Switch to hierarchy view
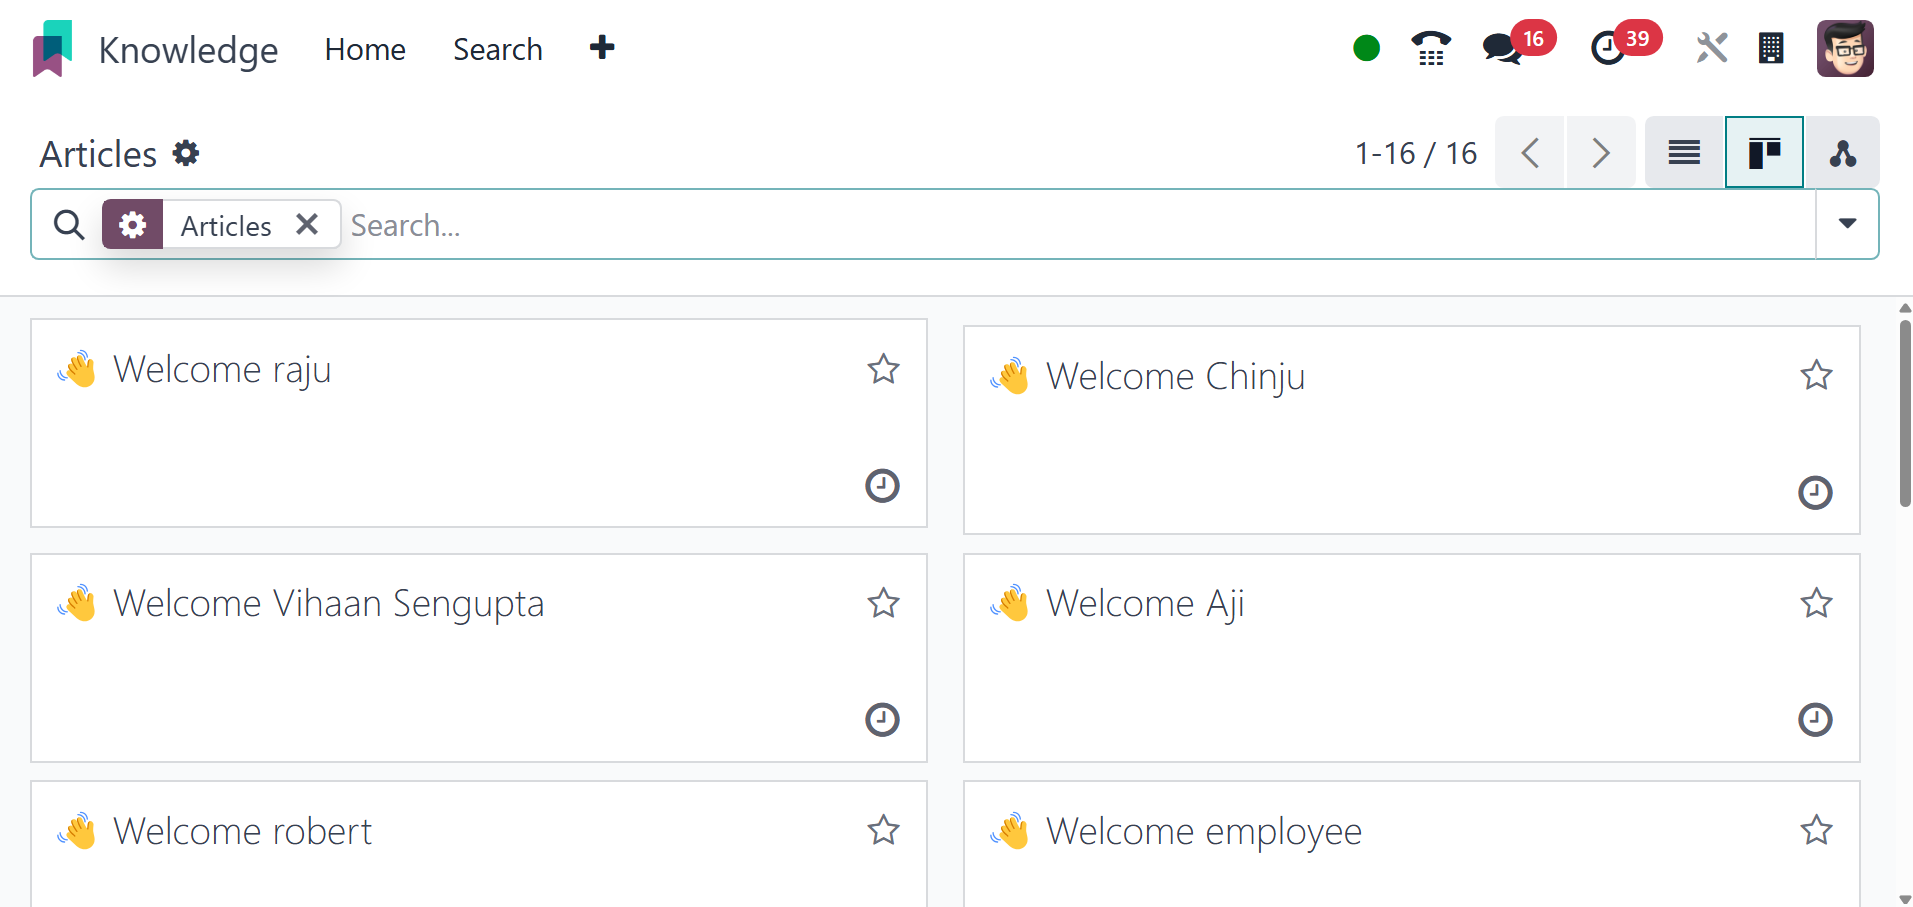This screenshot has width=1913, height=907. coord(1842,153)
